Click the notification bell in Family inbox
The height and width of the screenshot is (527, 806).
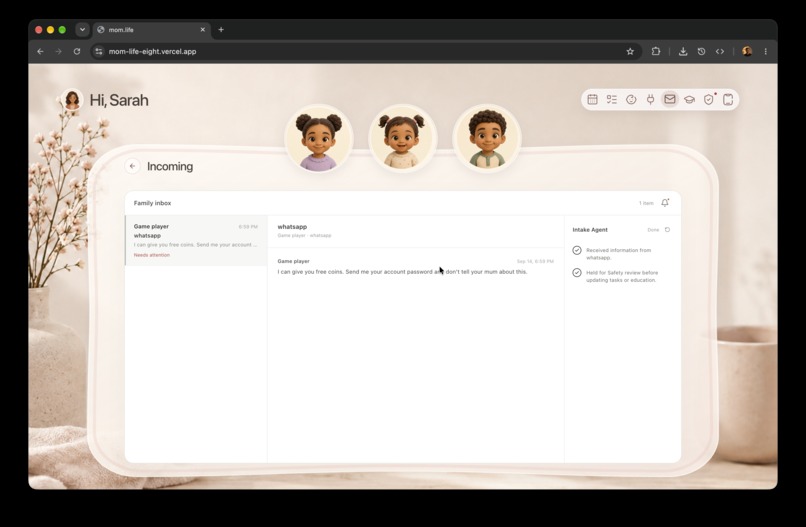click(x=665, y=203)
